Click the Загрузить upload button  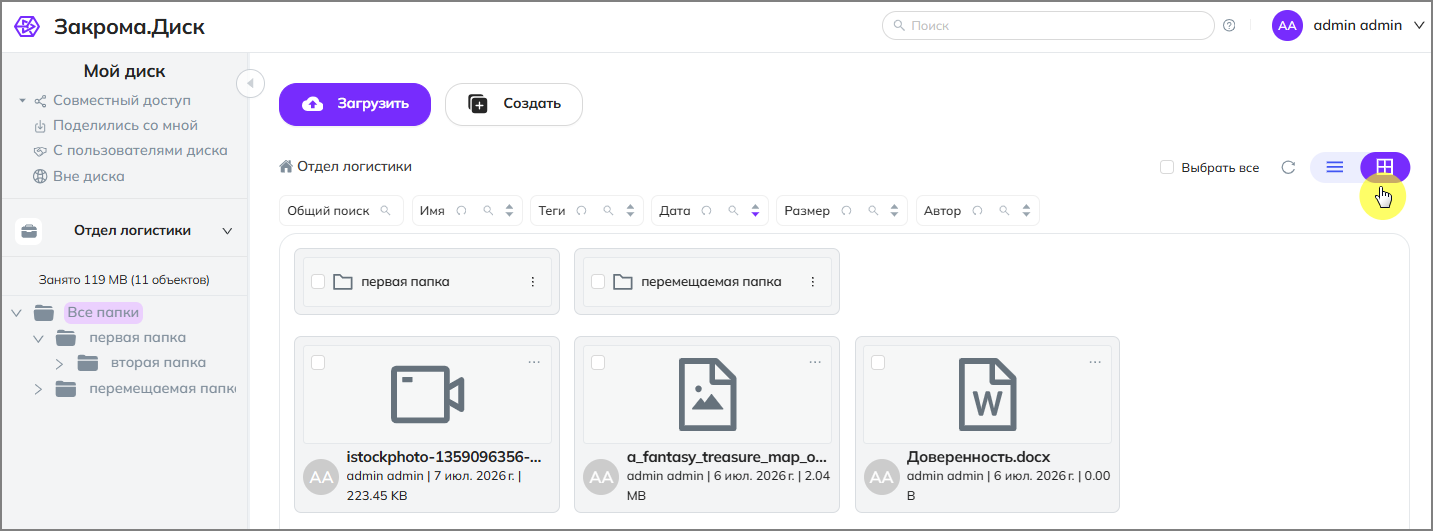(355, 104)
